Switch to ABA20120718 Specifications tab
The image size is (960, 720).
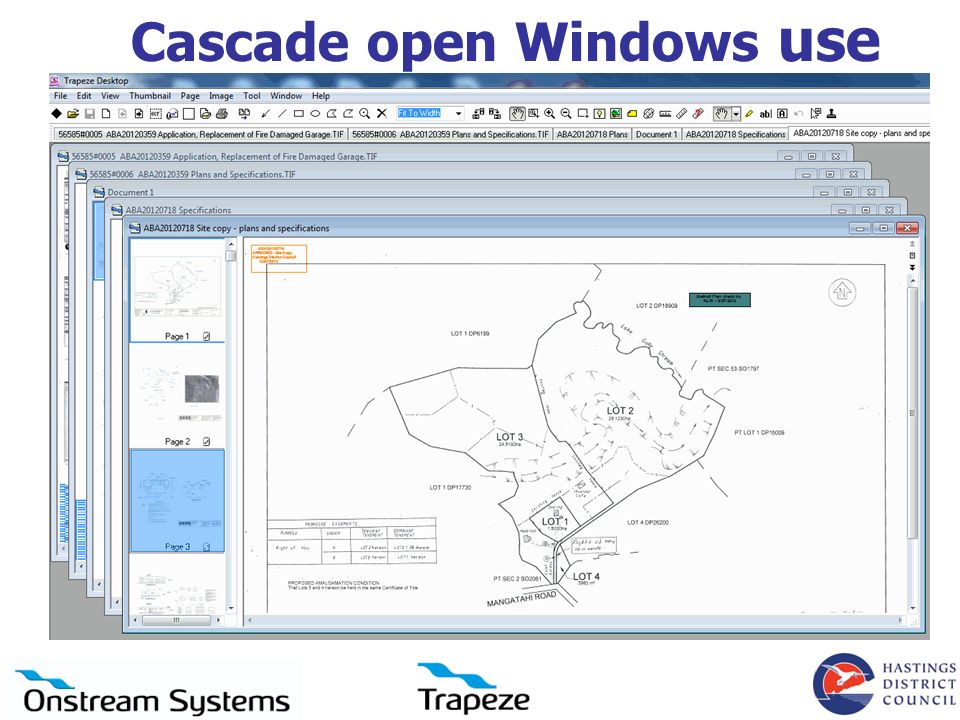pos(735,134)
